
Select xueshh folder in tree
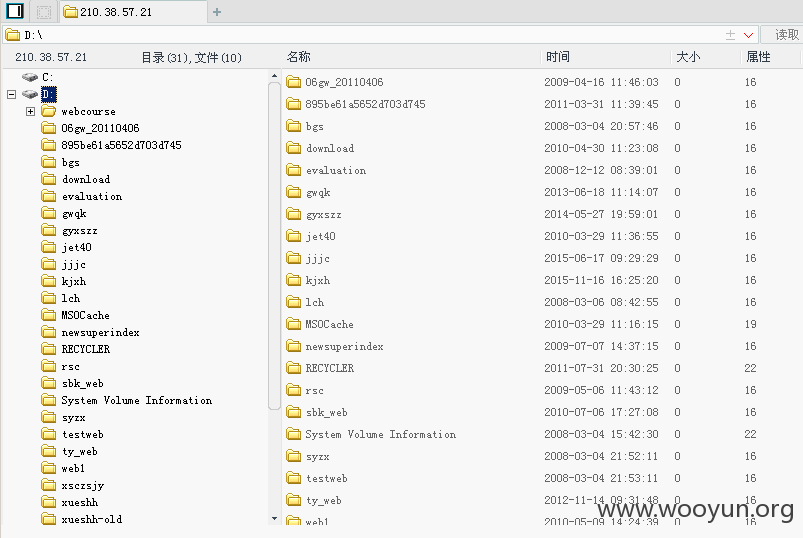79,503
